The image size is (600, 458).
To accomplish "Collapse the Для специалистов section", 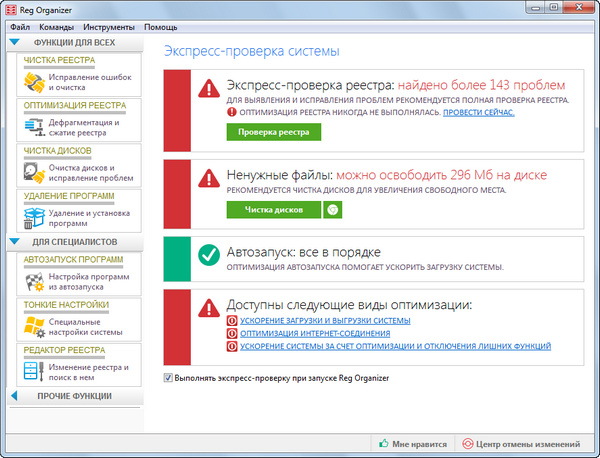I will click(15, 242).
